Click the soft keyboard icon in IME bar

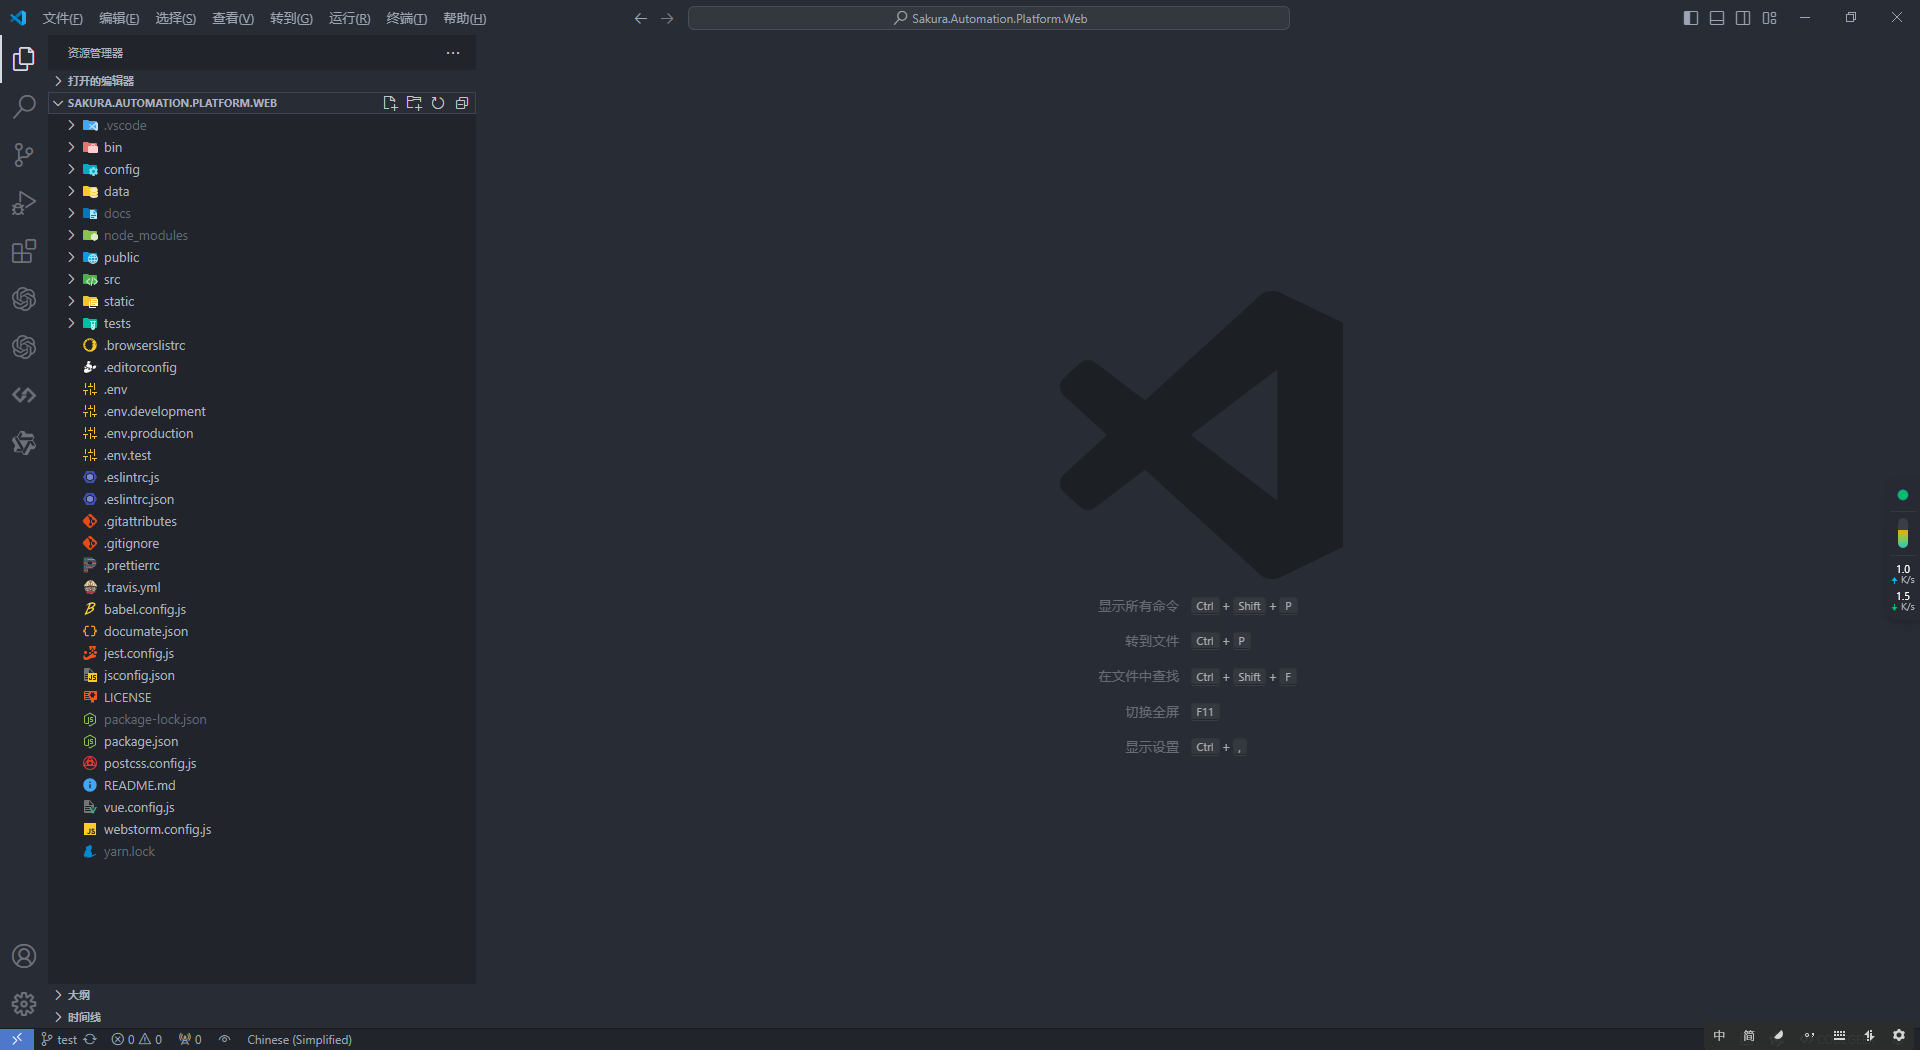(1839, 1036)
